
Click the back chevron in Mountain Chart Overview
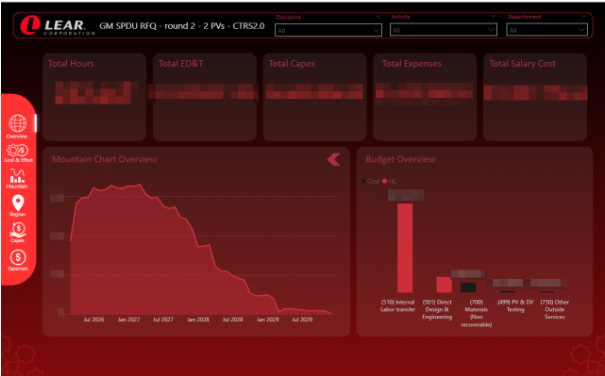click(x=334, y=159)
